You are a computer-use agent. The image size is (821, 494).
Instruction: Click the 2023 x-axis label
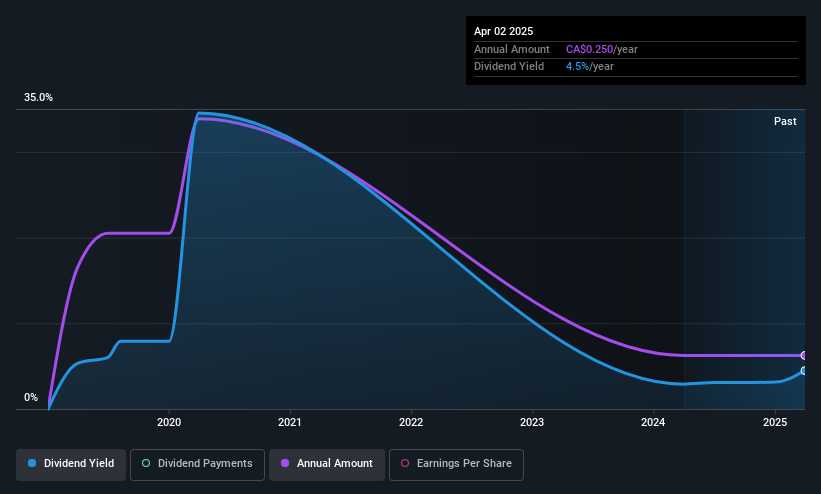point(532,422)
